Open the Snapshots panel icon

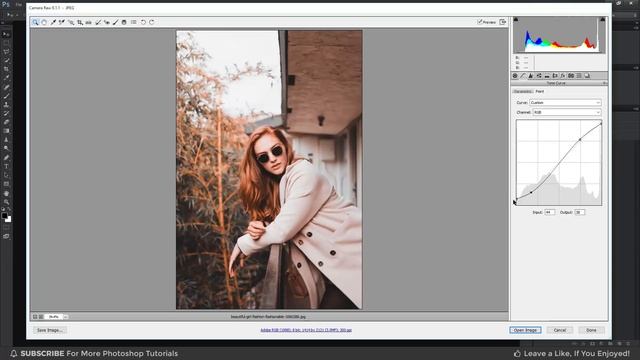[x=587, y=76]
